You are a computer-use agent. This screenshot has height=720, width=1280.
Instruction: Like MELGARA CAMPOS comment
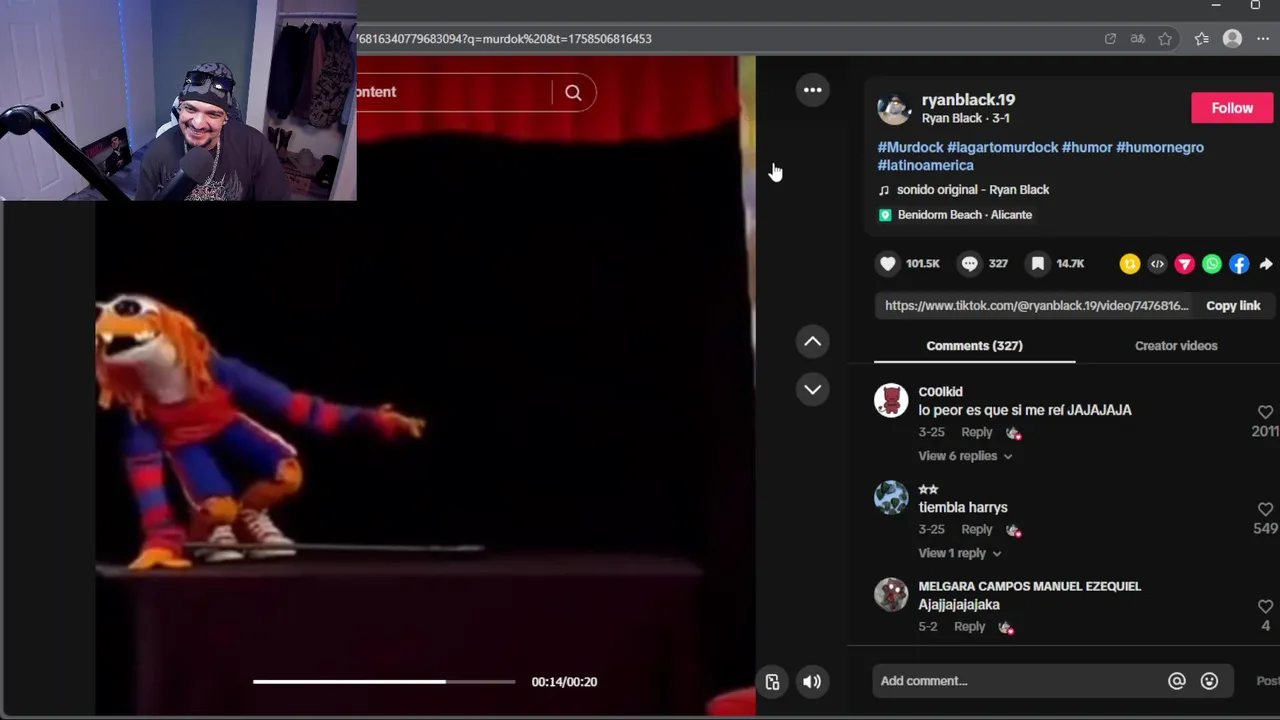point(1265,606)
